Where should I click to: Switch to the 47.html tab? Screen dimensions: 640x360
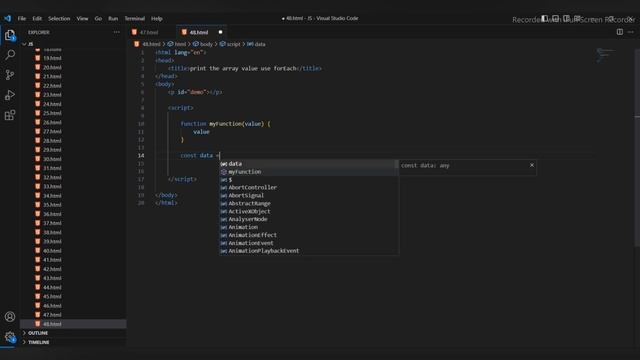coord(149,32)
